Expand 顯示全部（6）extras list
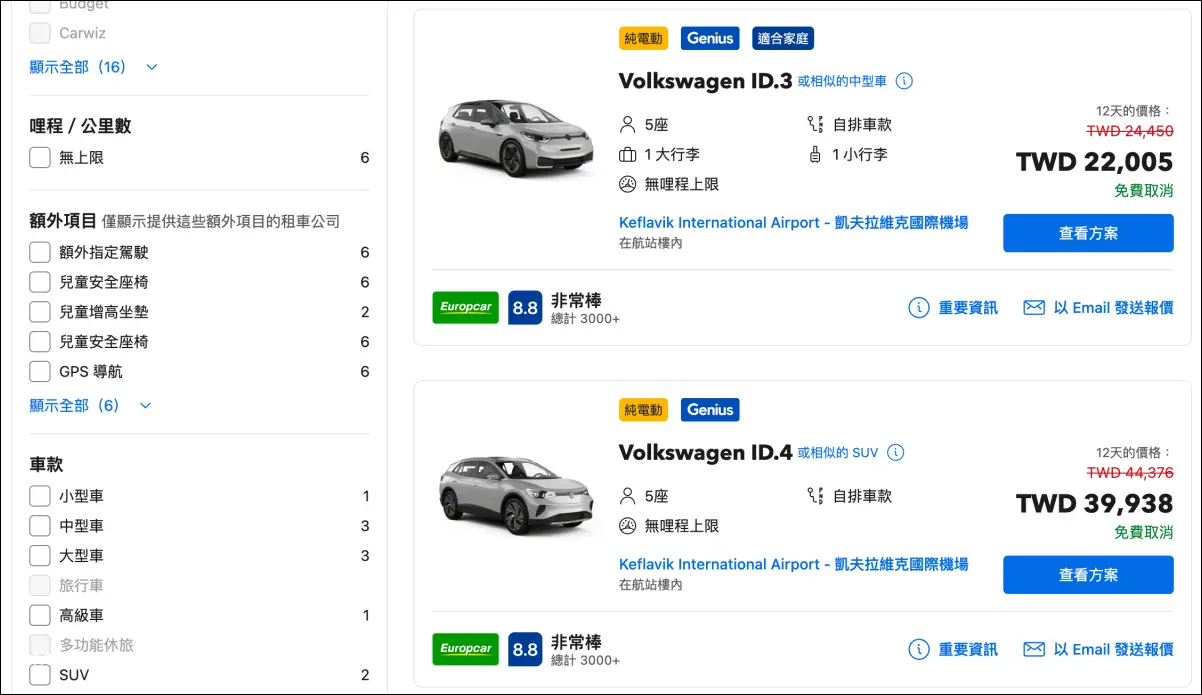The height and width of the screenshot is (695, 1202). 90,406
